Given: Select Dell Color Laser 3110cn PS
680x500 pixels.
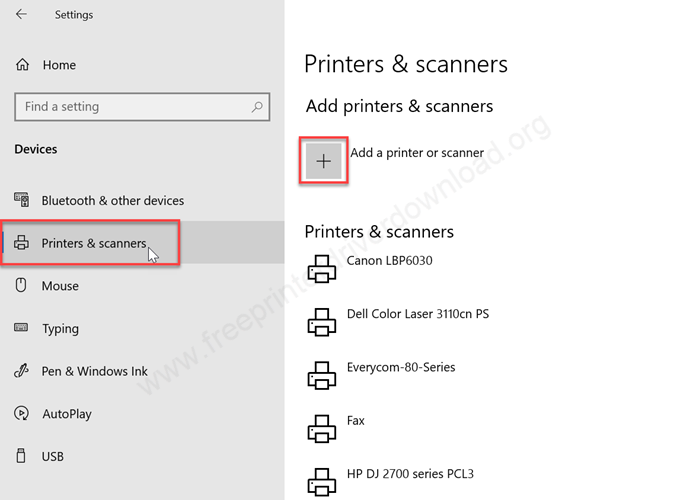Looking at the screenshot, I should click(418, 314).
